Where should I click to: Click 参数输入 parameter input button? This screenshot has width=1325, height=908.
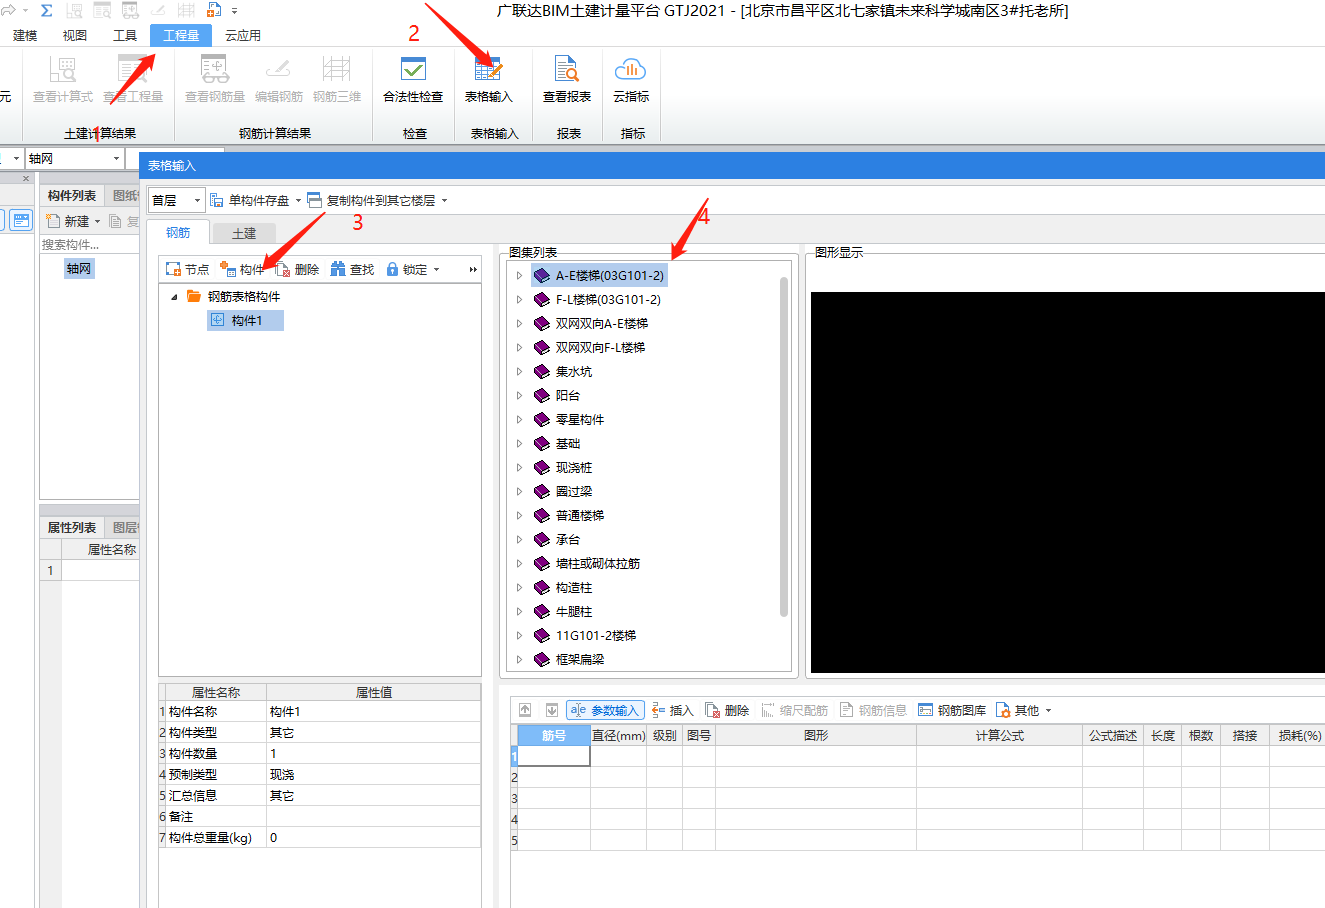(605, 710)
